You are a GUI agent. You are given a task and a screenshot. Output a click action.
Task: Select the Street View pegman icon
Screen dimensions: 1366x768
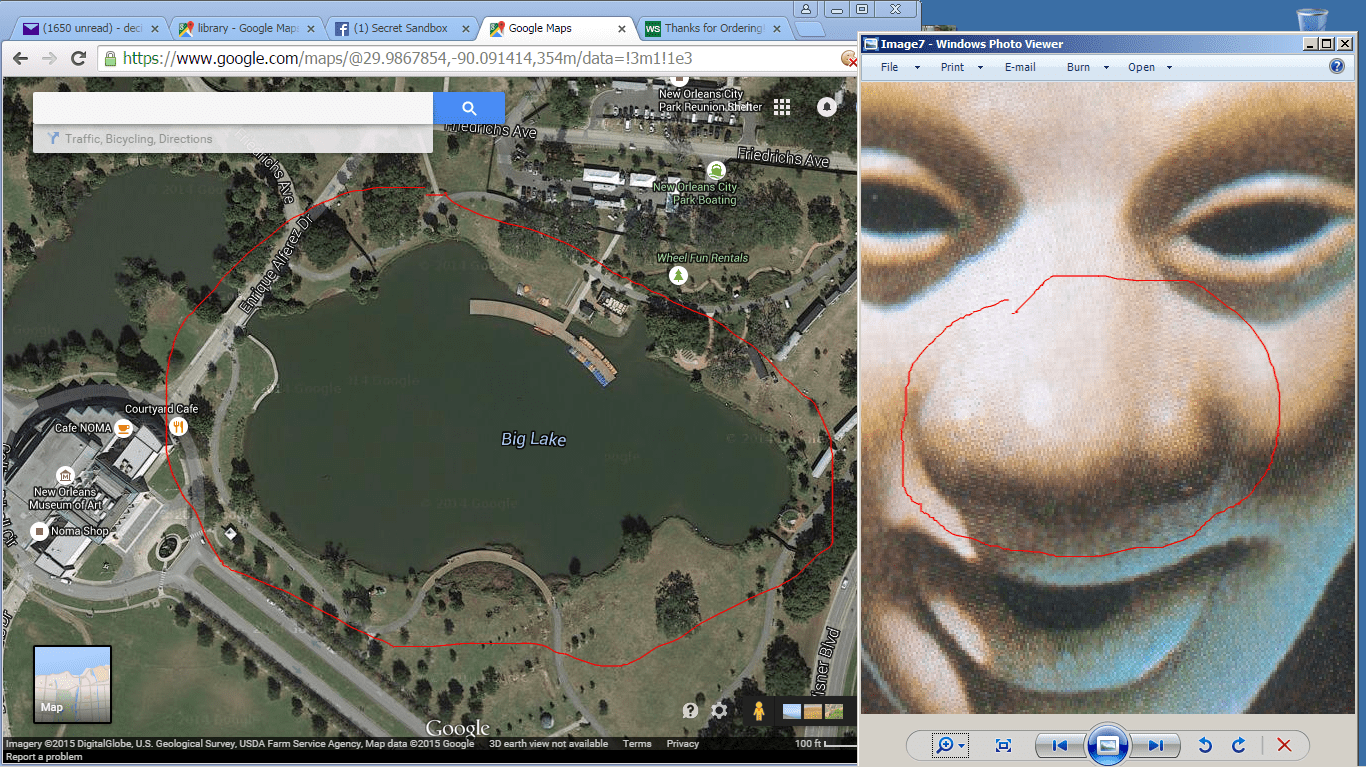tap(759, 711)
